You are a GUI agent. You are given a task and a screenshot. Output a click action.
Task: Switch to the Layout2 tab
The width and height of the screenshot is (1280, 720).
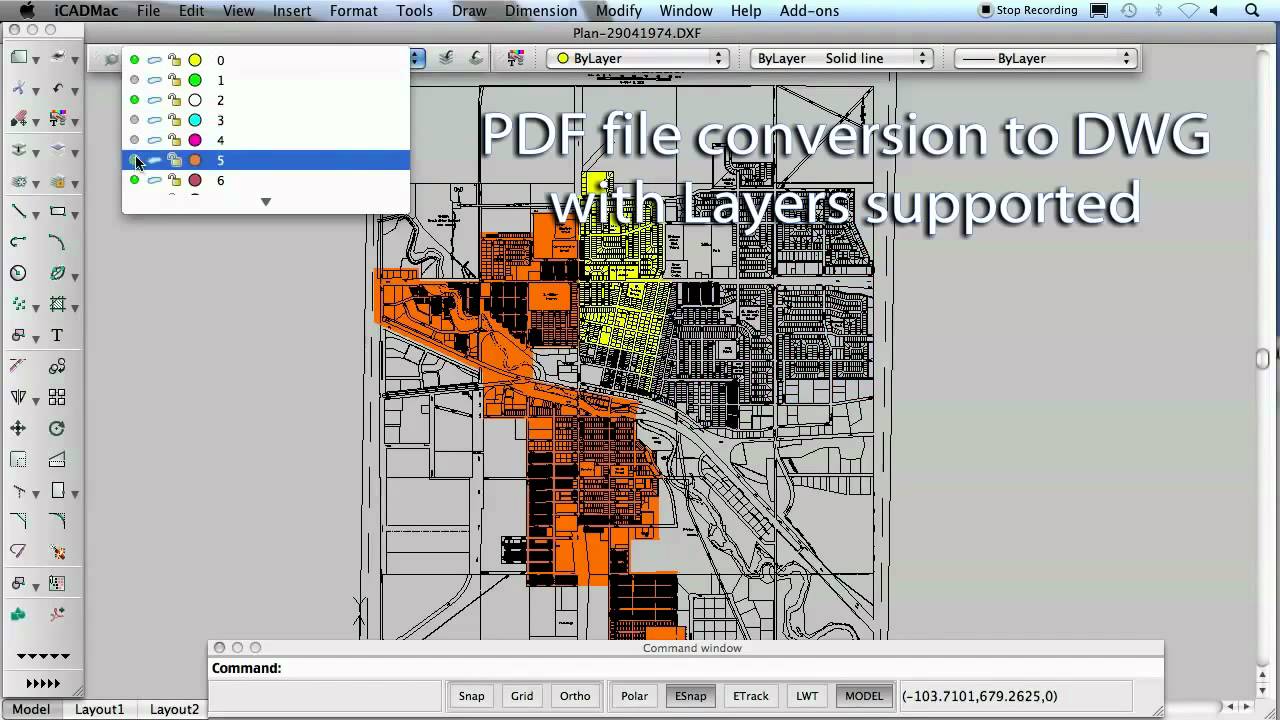point(174,709)
